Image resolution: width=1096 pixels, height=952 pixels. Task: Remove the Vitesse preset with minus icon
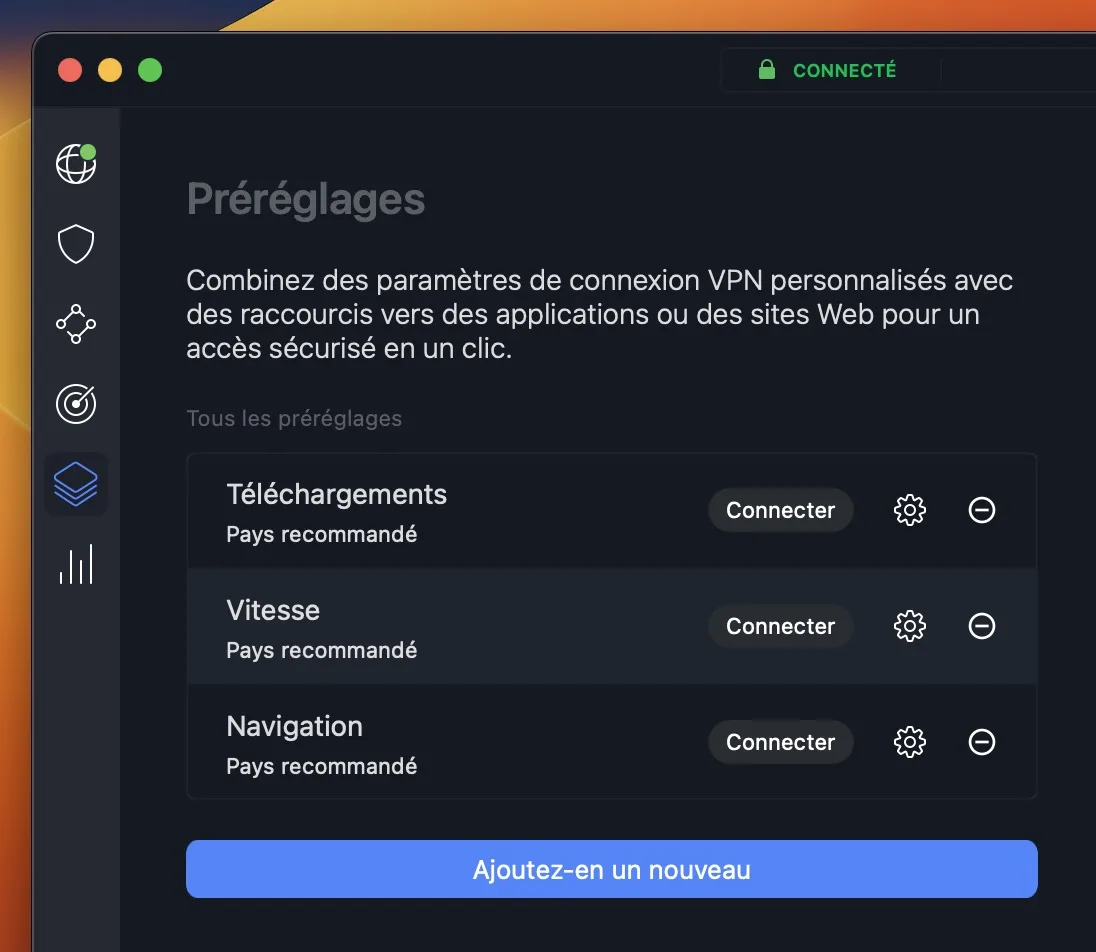[982, 626]
